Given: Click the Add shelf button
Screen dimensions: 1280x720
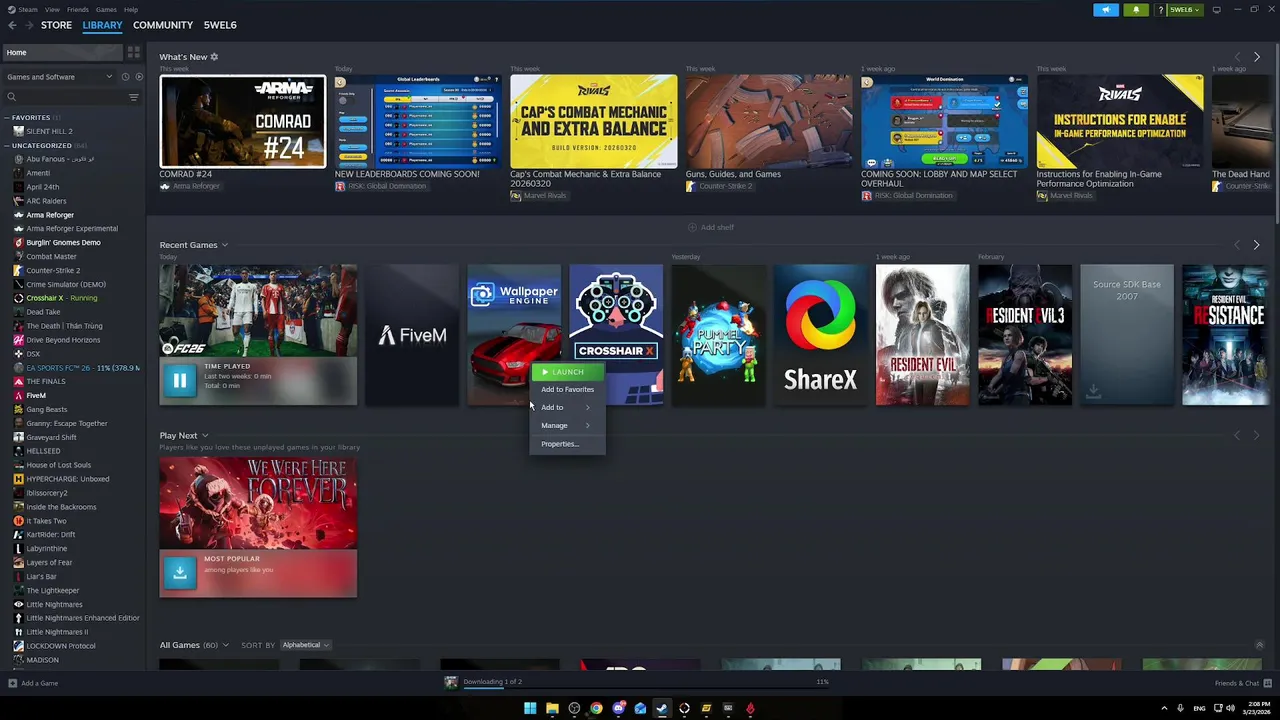Looking at the screenshot, I should 711,227.
